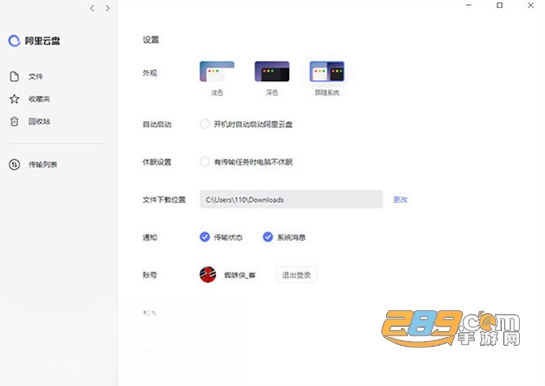The image size is (545, 386).
Task: Open the 文件 page icon in sidebar
Action: (14, 76)
